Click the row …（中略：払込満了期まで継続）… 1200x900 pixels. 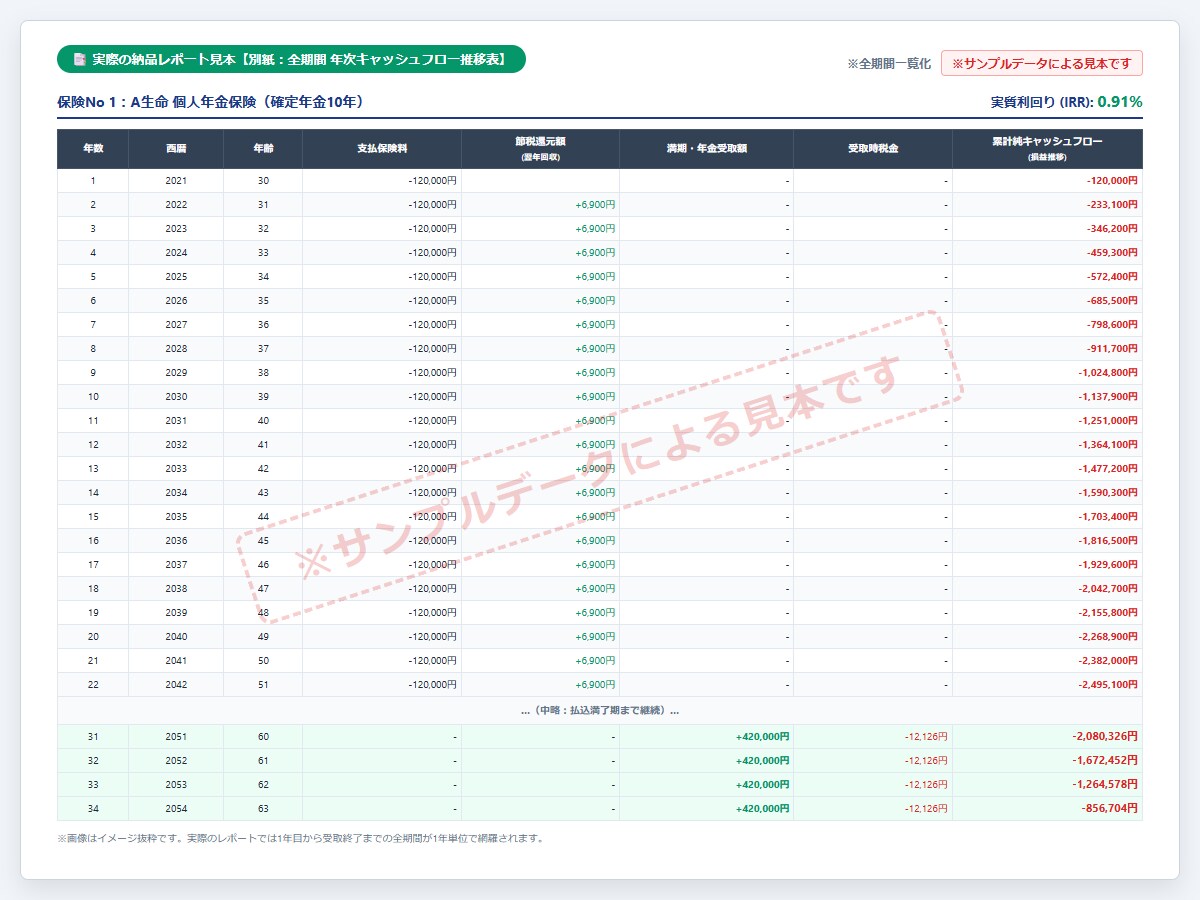pos(600,711)
